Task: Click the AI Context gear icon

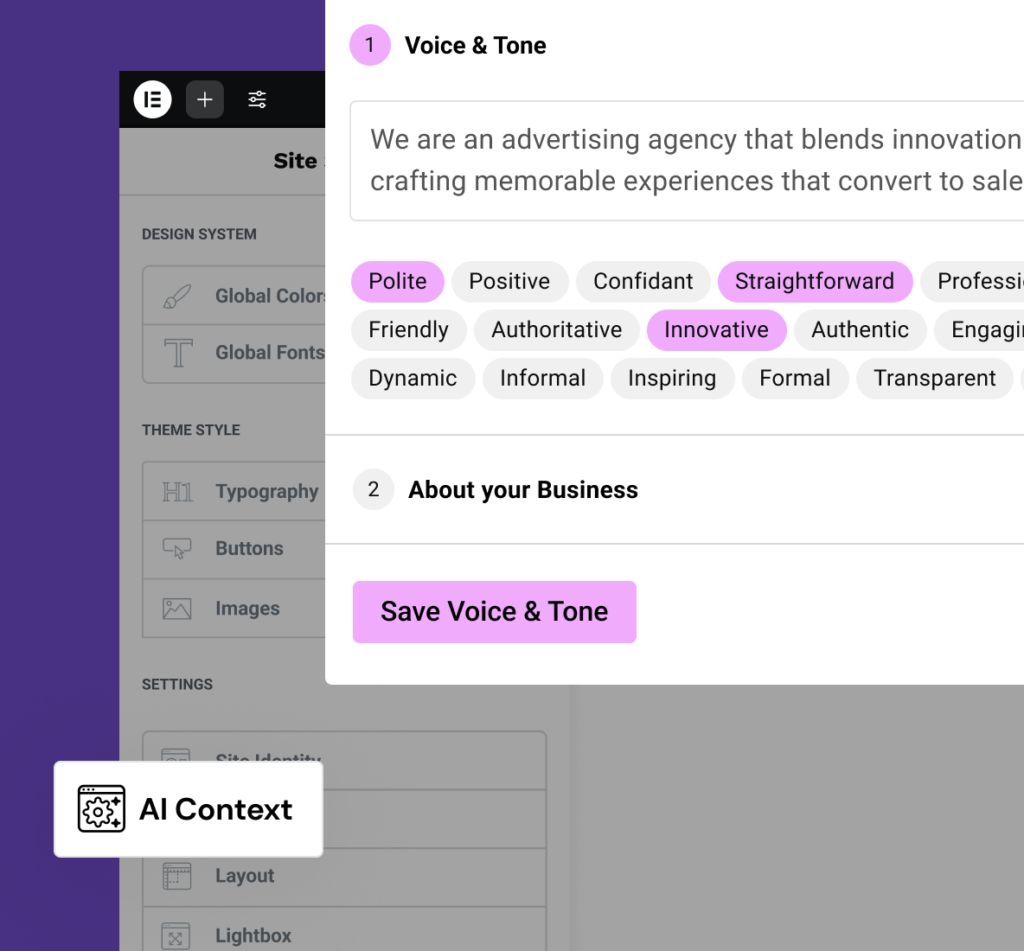Action: tap(101, 809)
